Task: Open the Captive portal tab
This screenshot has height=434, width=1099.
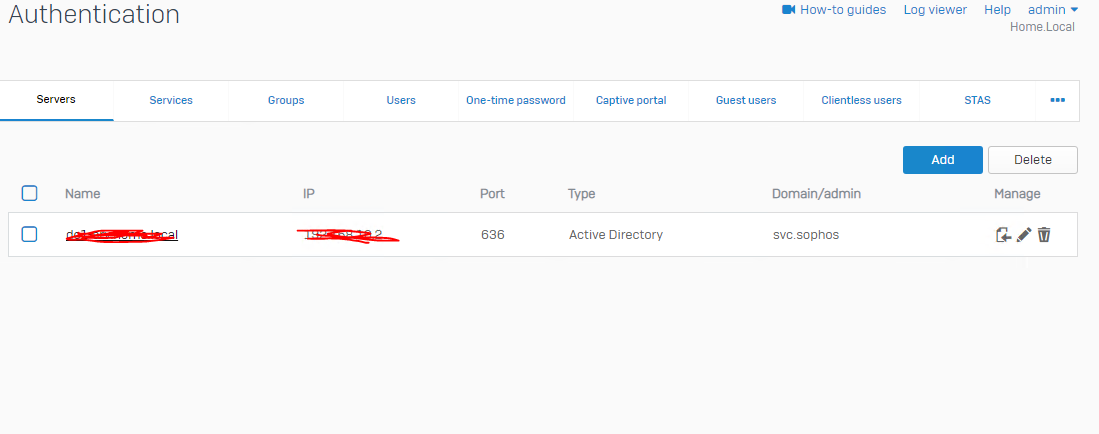Action: (631, 100)
